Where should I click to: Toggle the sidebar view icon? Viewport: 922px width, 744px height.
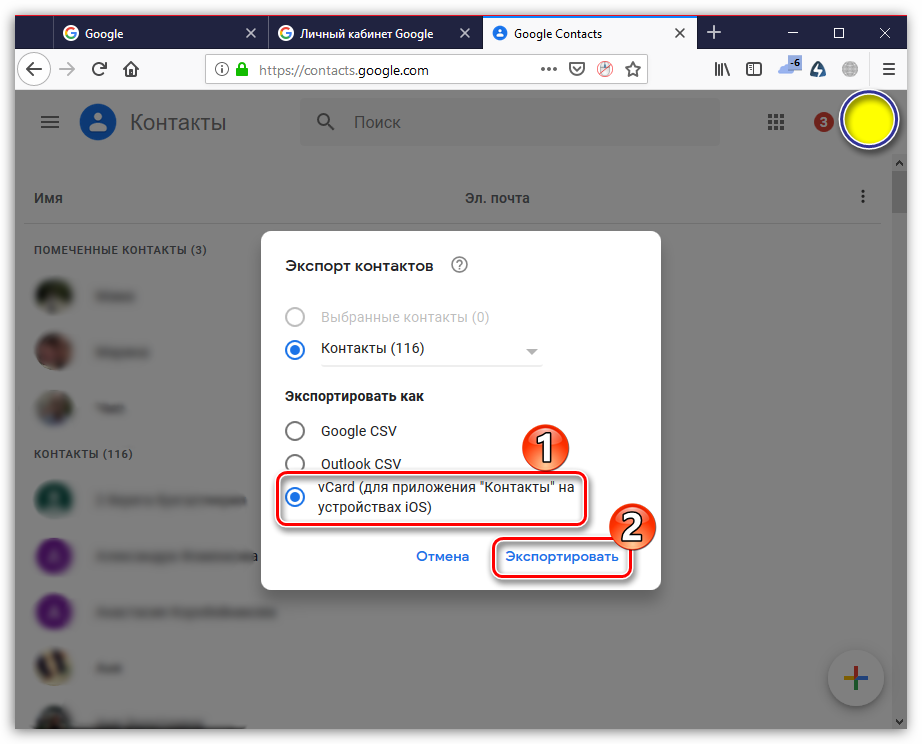(753, 69)
